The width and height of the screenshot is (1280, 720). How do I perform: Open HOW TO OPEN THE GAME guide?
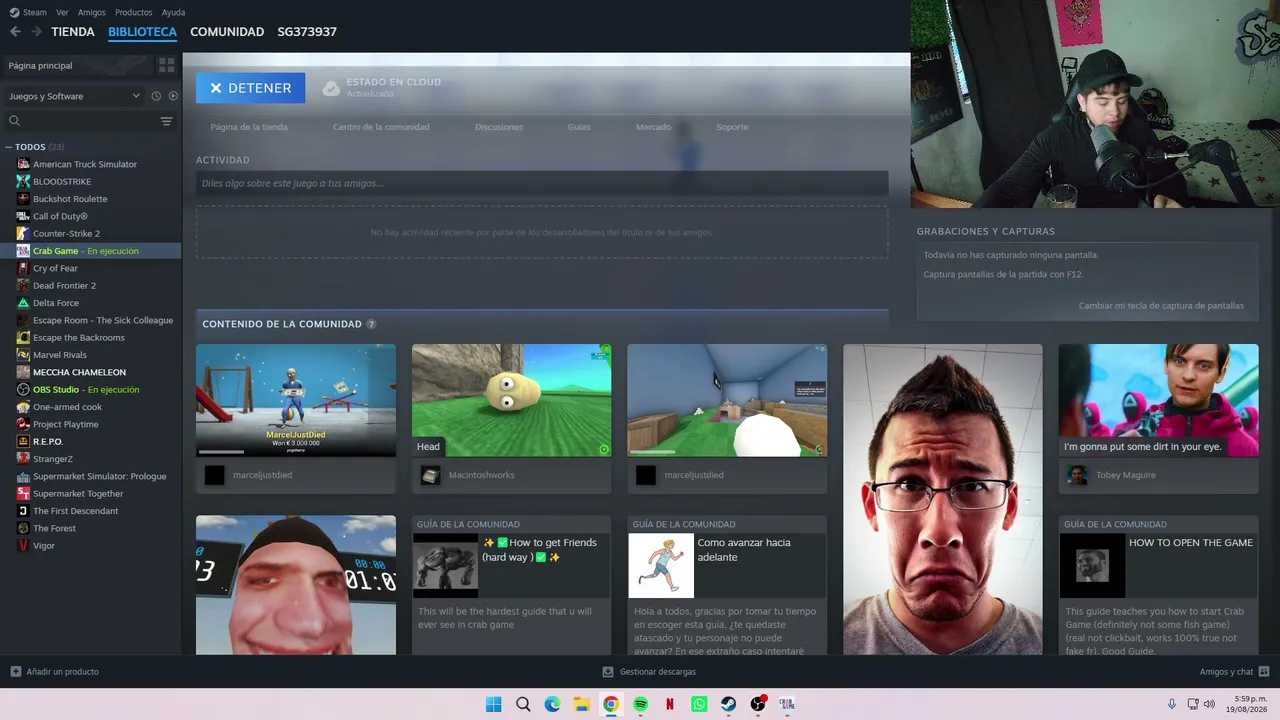point(1158,585)
